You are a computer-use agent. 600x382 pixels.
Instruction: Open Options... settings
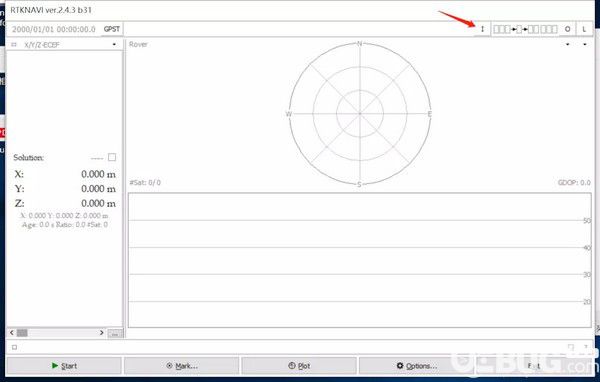point(416,366)
